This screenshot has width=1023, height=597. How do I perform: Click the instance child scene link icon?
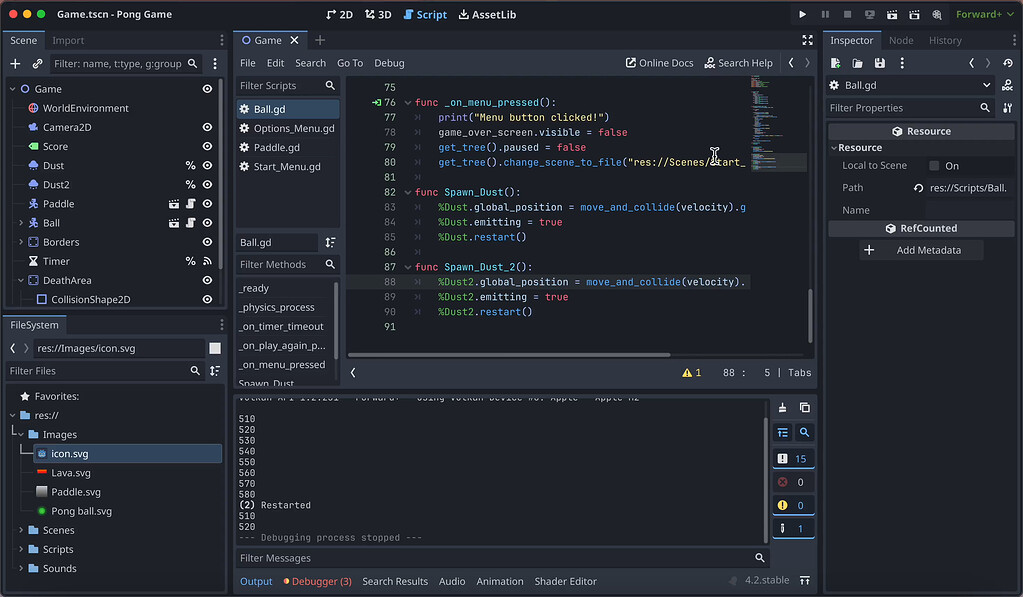coord(37,63)
